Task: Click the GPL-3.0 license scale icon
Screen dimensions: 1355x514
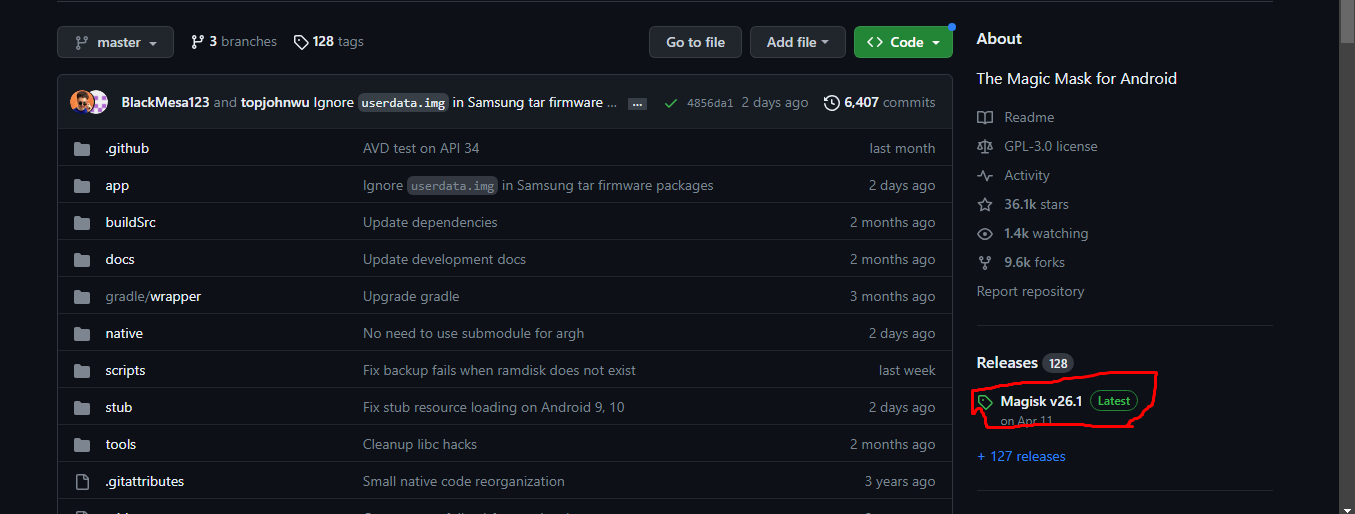Action: click(985, 147)
